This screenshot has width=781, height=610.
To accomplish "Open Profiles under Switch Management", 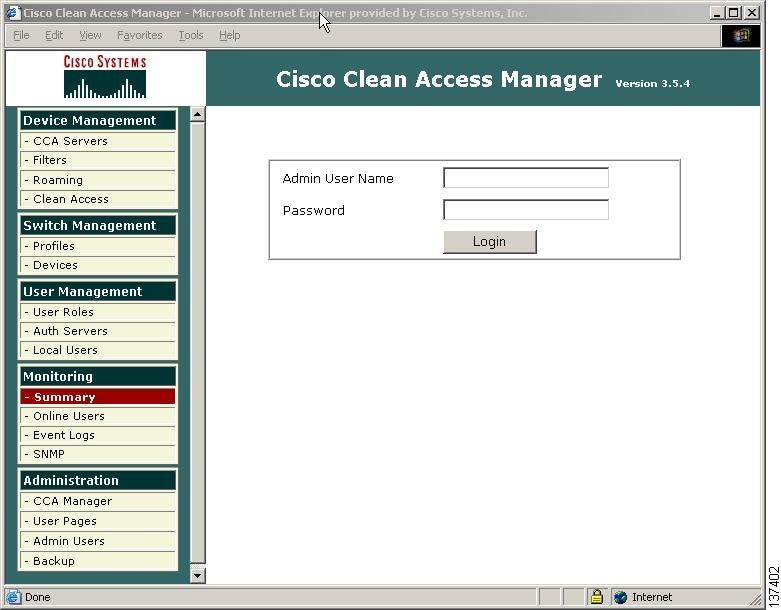I will [x=98, y=246].
